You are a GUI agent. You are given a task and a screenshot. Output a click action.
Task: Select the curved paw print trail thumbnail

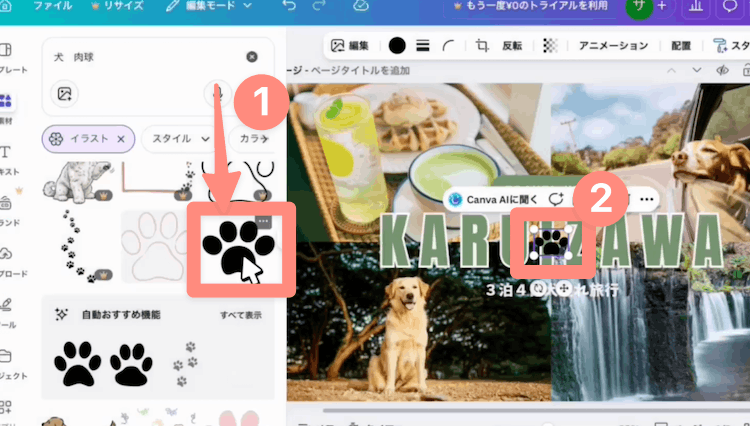pyautogui.click(x=77, y=246)
